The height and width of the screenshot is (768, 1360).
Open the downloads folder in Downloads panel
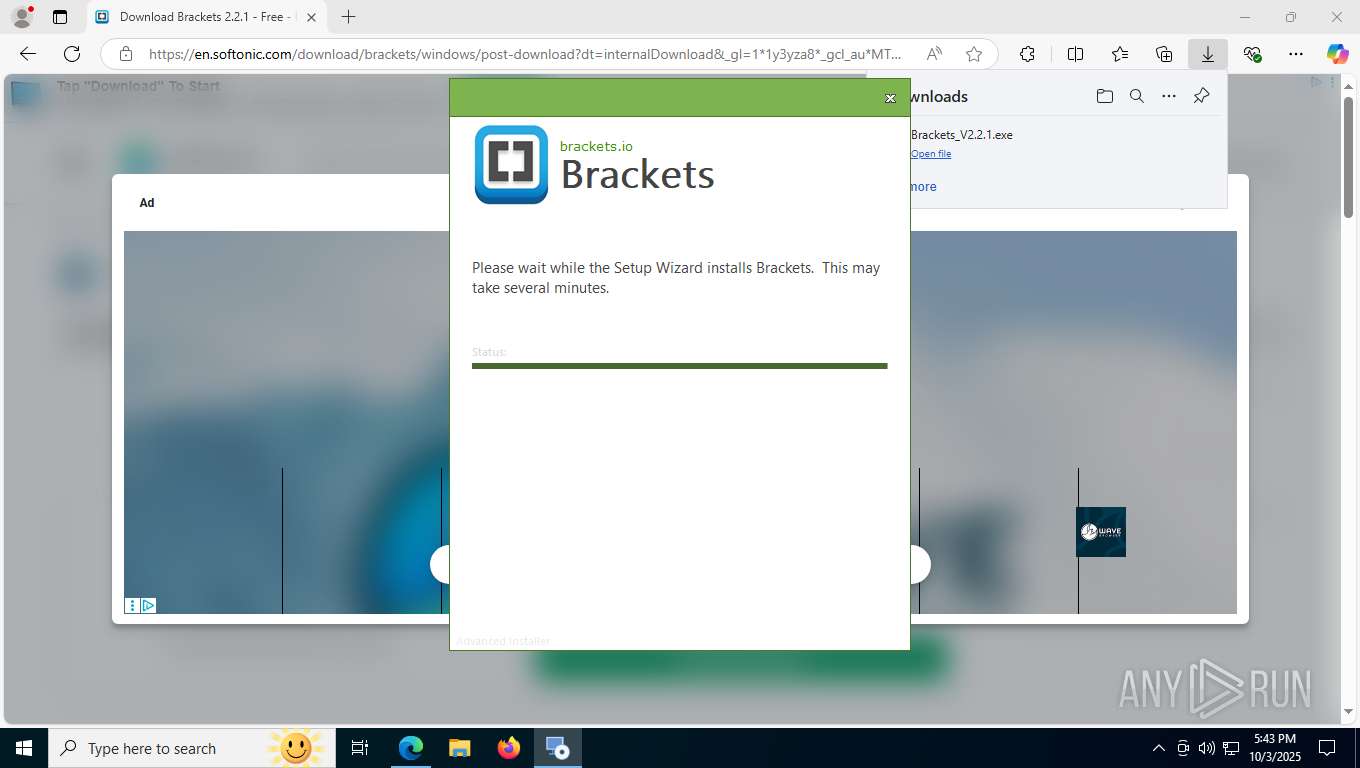[x=1104, y=96]
